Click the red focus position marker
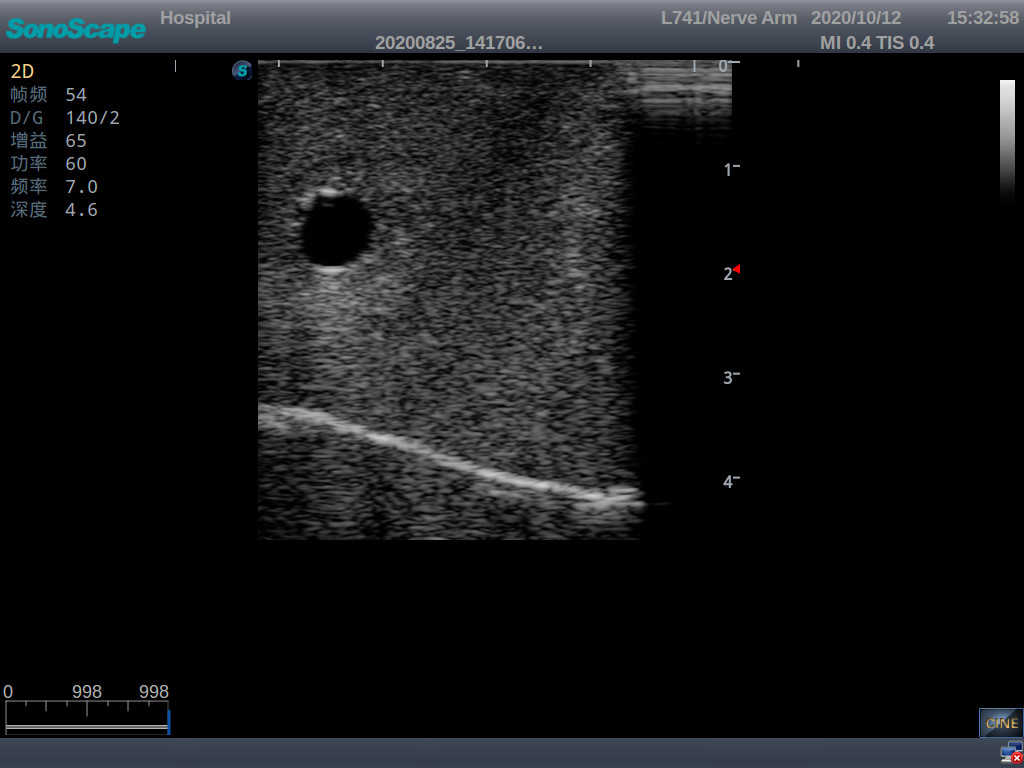The width and height of the screenshot is (1024, 768). click(x=737, y=268)
